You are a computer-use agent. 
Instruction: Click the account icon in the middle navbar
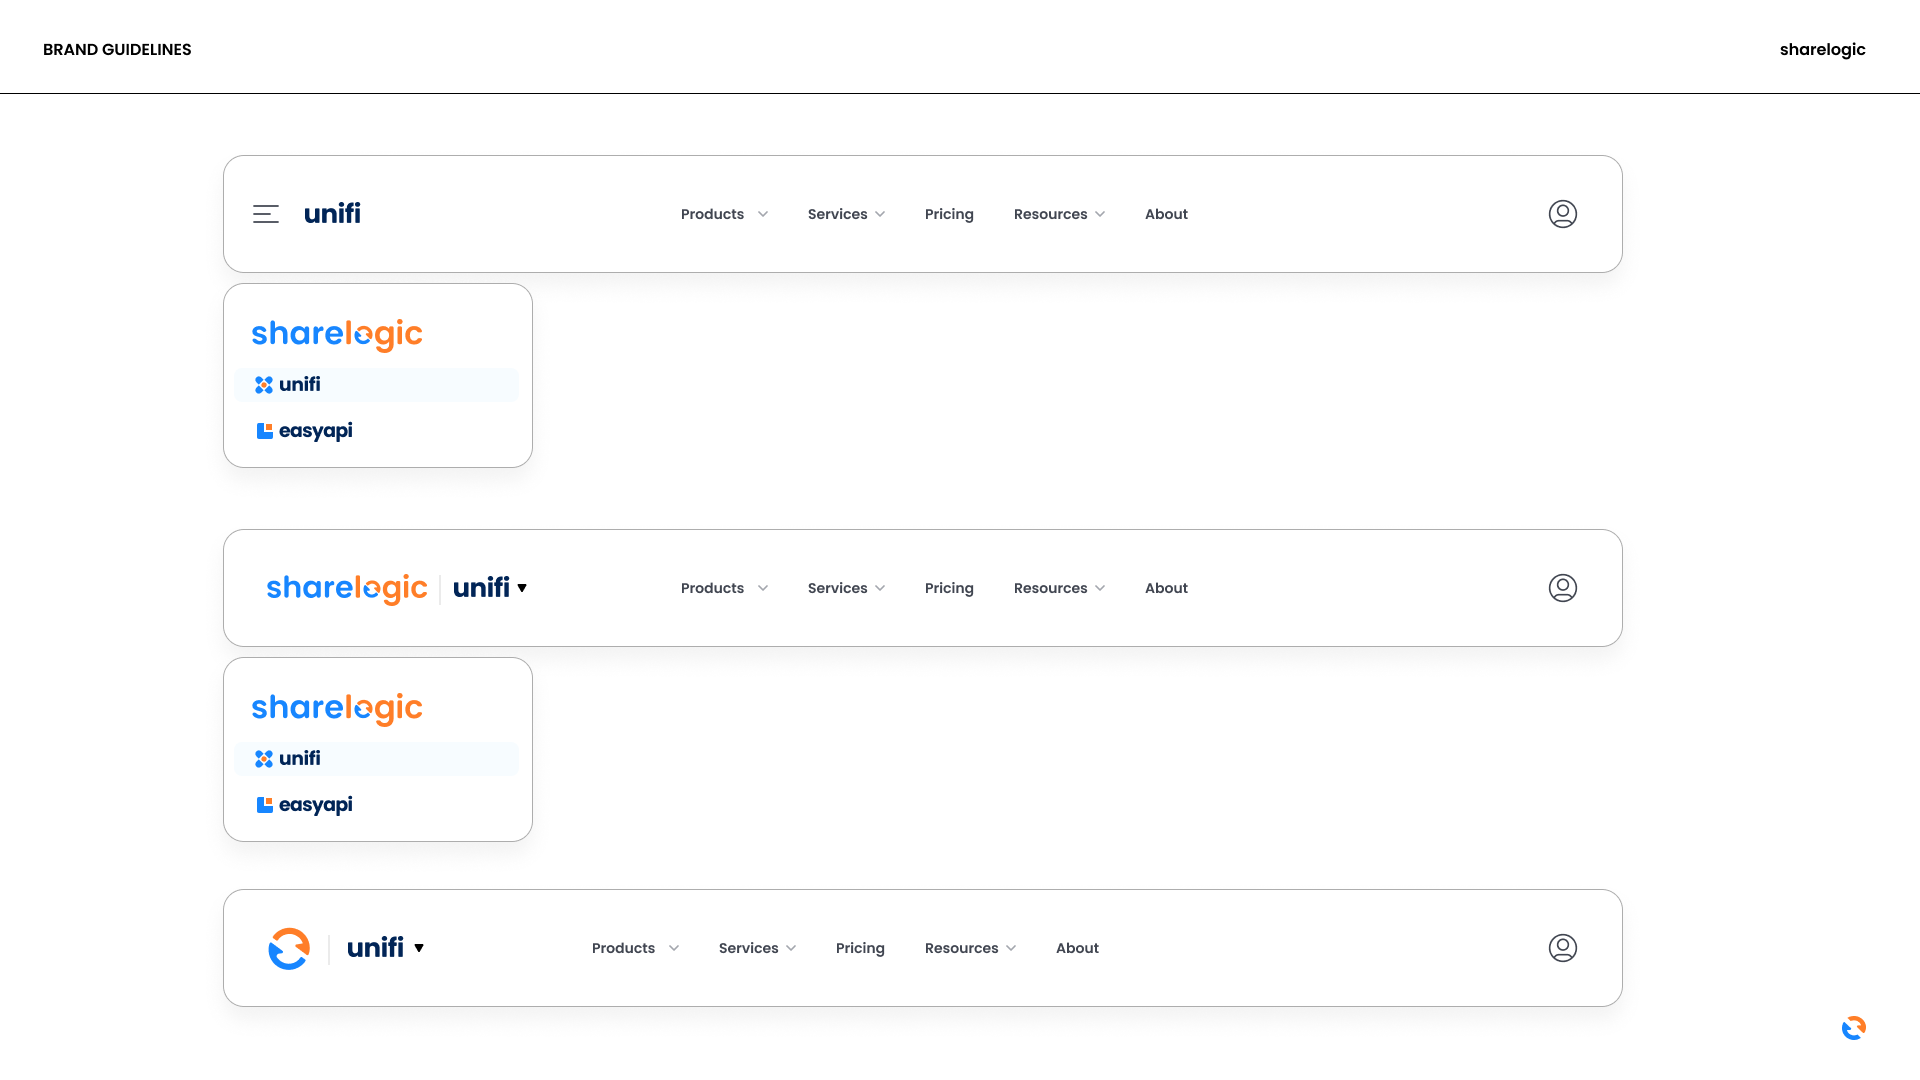1563,588
